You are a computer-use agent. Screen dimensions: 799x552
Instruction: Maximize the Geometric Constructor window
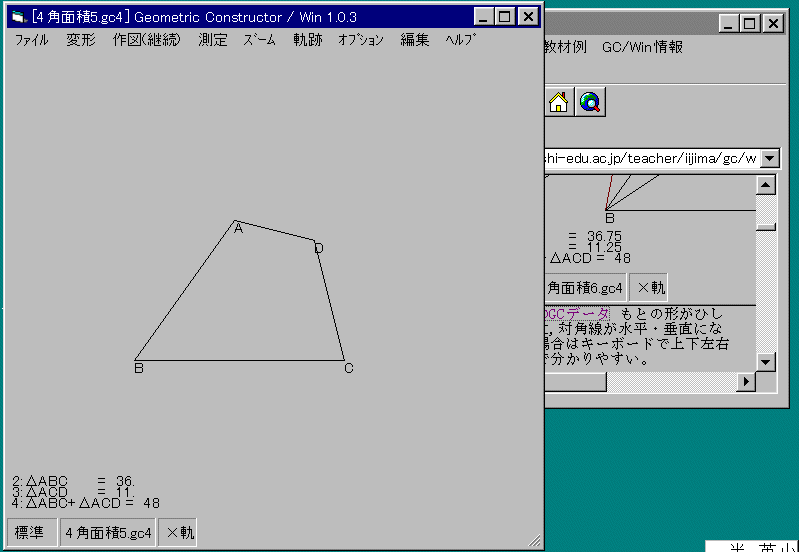[505, 16]
